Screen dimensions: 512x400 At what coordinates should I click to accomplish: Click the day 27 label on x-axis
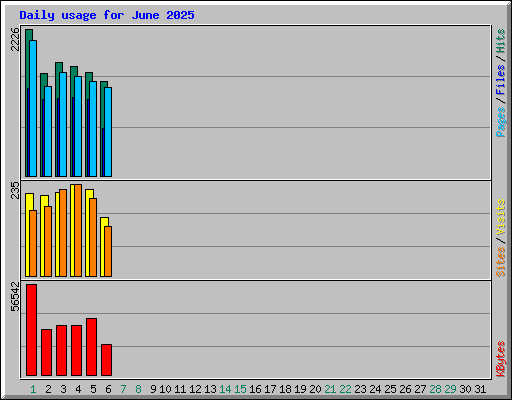(x=420, y=389)
